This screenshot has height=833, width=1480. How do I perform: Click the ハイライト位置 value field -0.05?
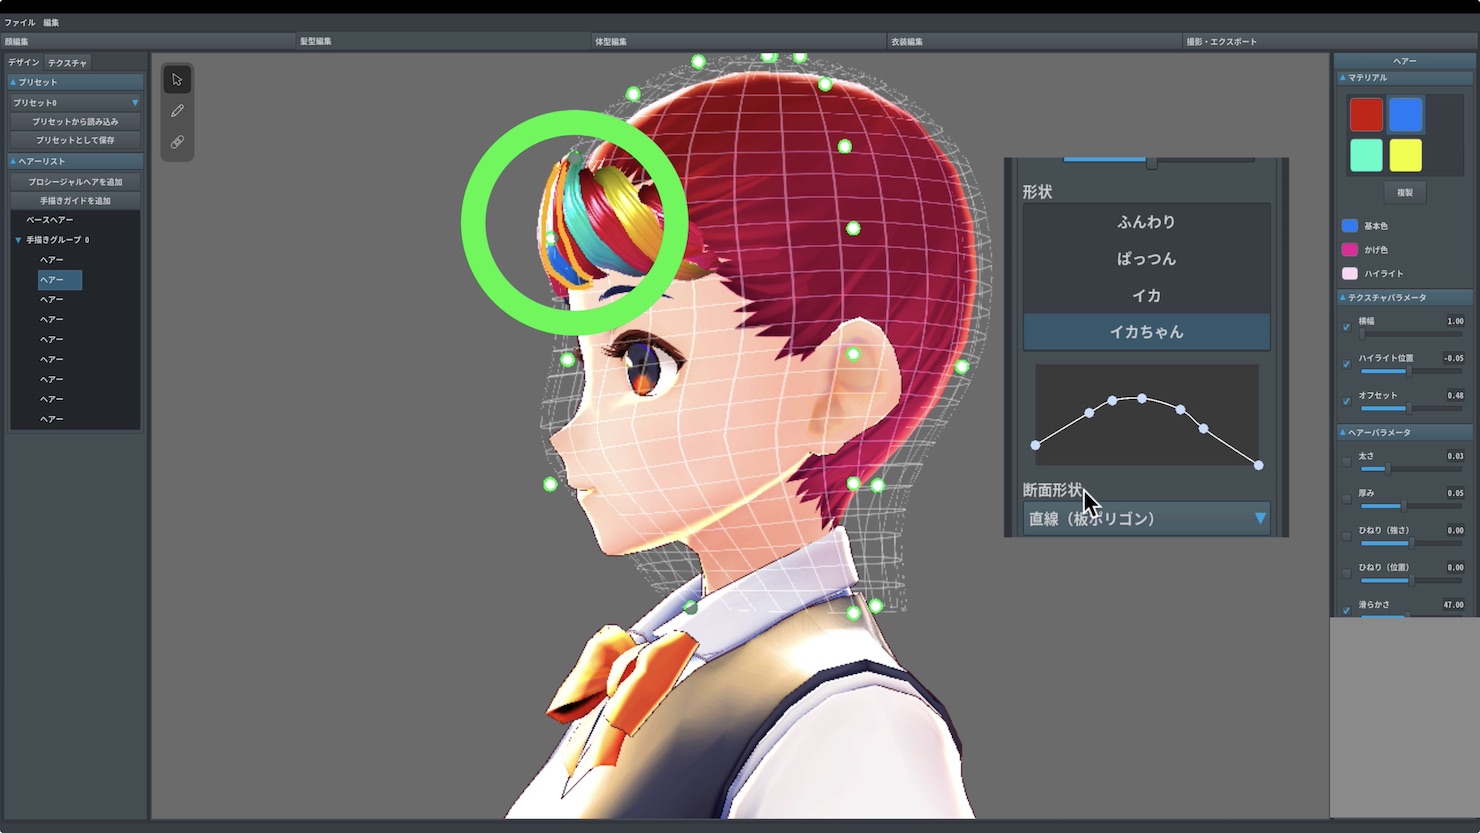pyautogui.click(x=1453, y=358)
